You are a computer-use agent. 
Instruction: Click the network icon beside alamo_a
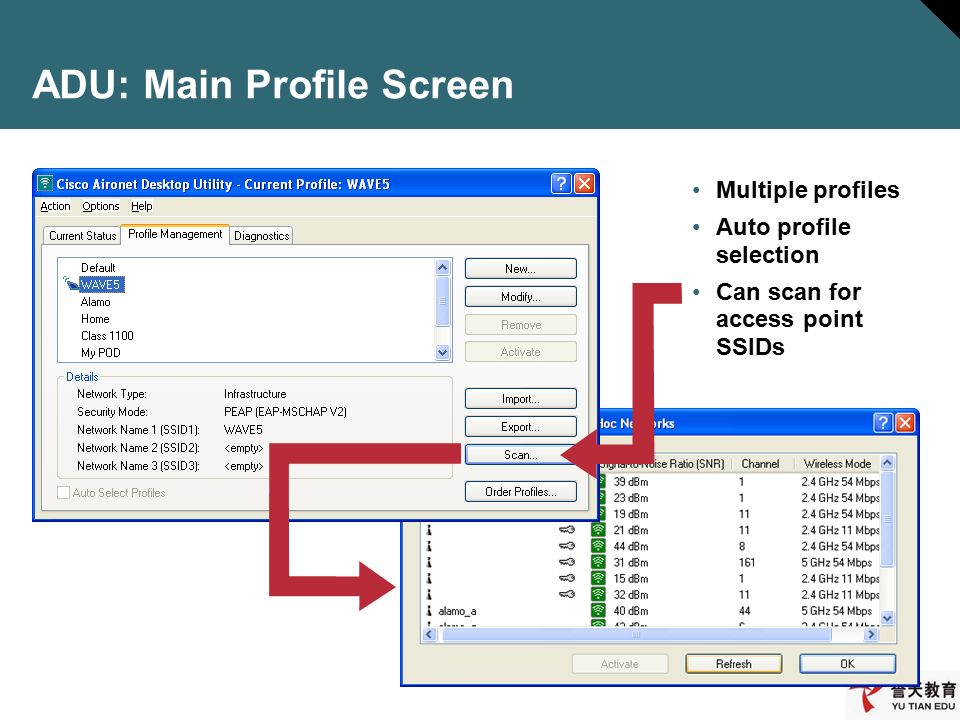(x=429, y=610)
